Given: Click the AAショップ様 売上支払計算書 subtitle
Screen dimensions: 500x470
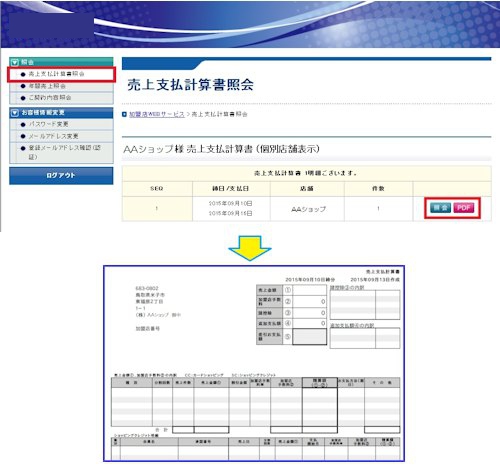Looking at the screenshot, I should point(221,149).
